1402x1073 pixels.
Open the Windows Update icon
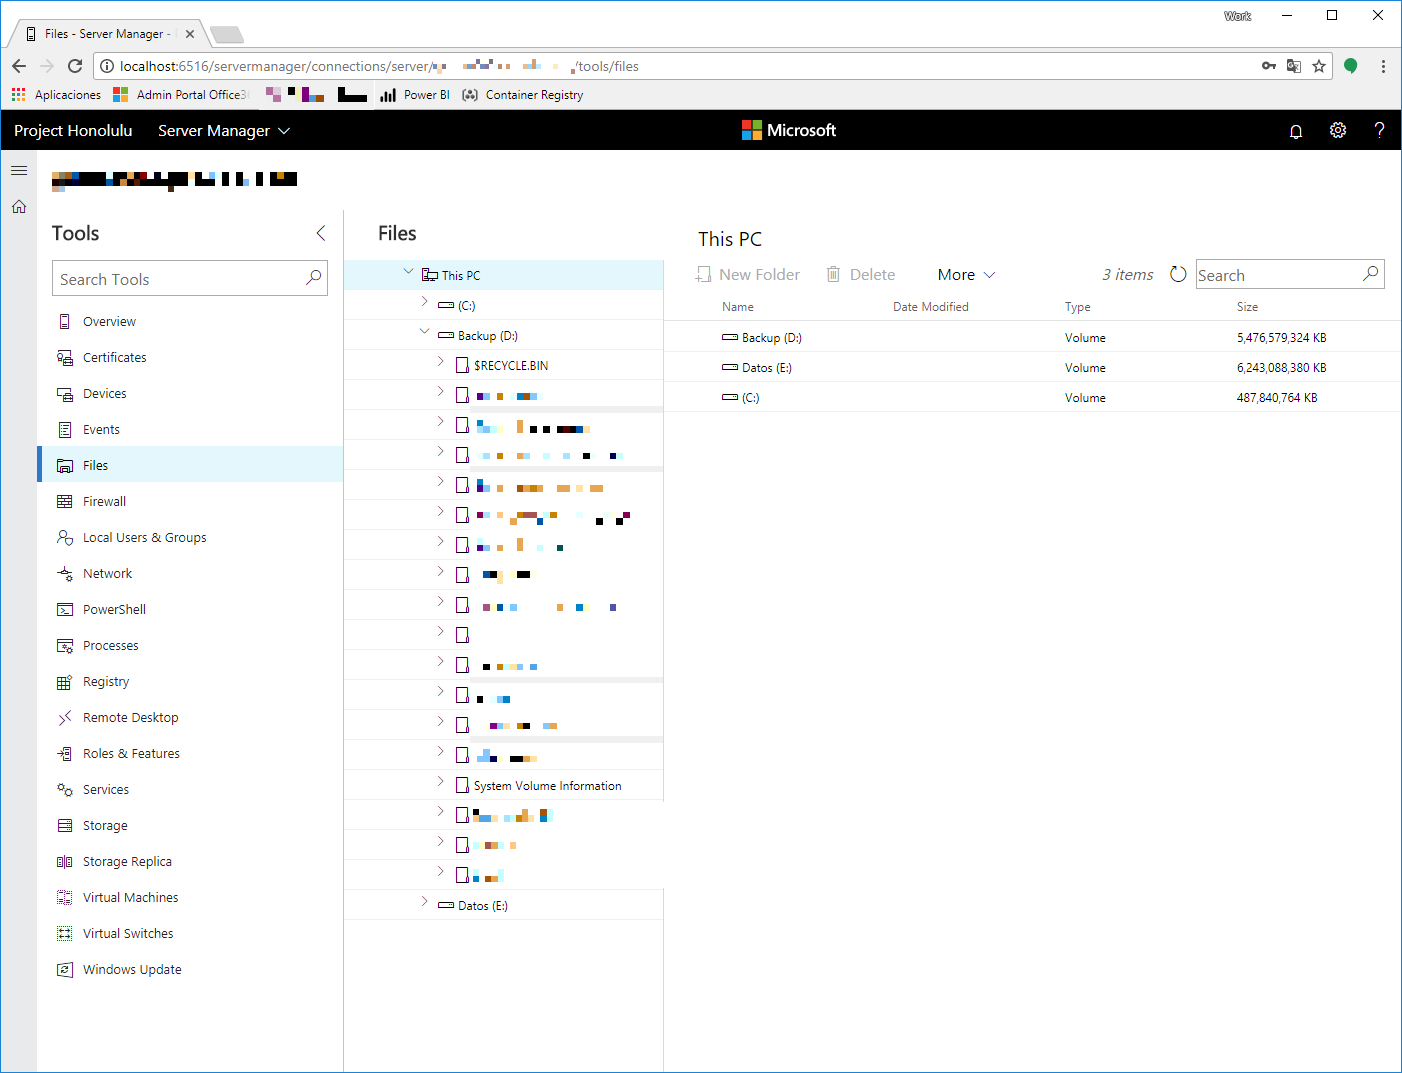[x=65, y=970]
